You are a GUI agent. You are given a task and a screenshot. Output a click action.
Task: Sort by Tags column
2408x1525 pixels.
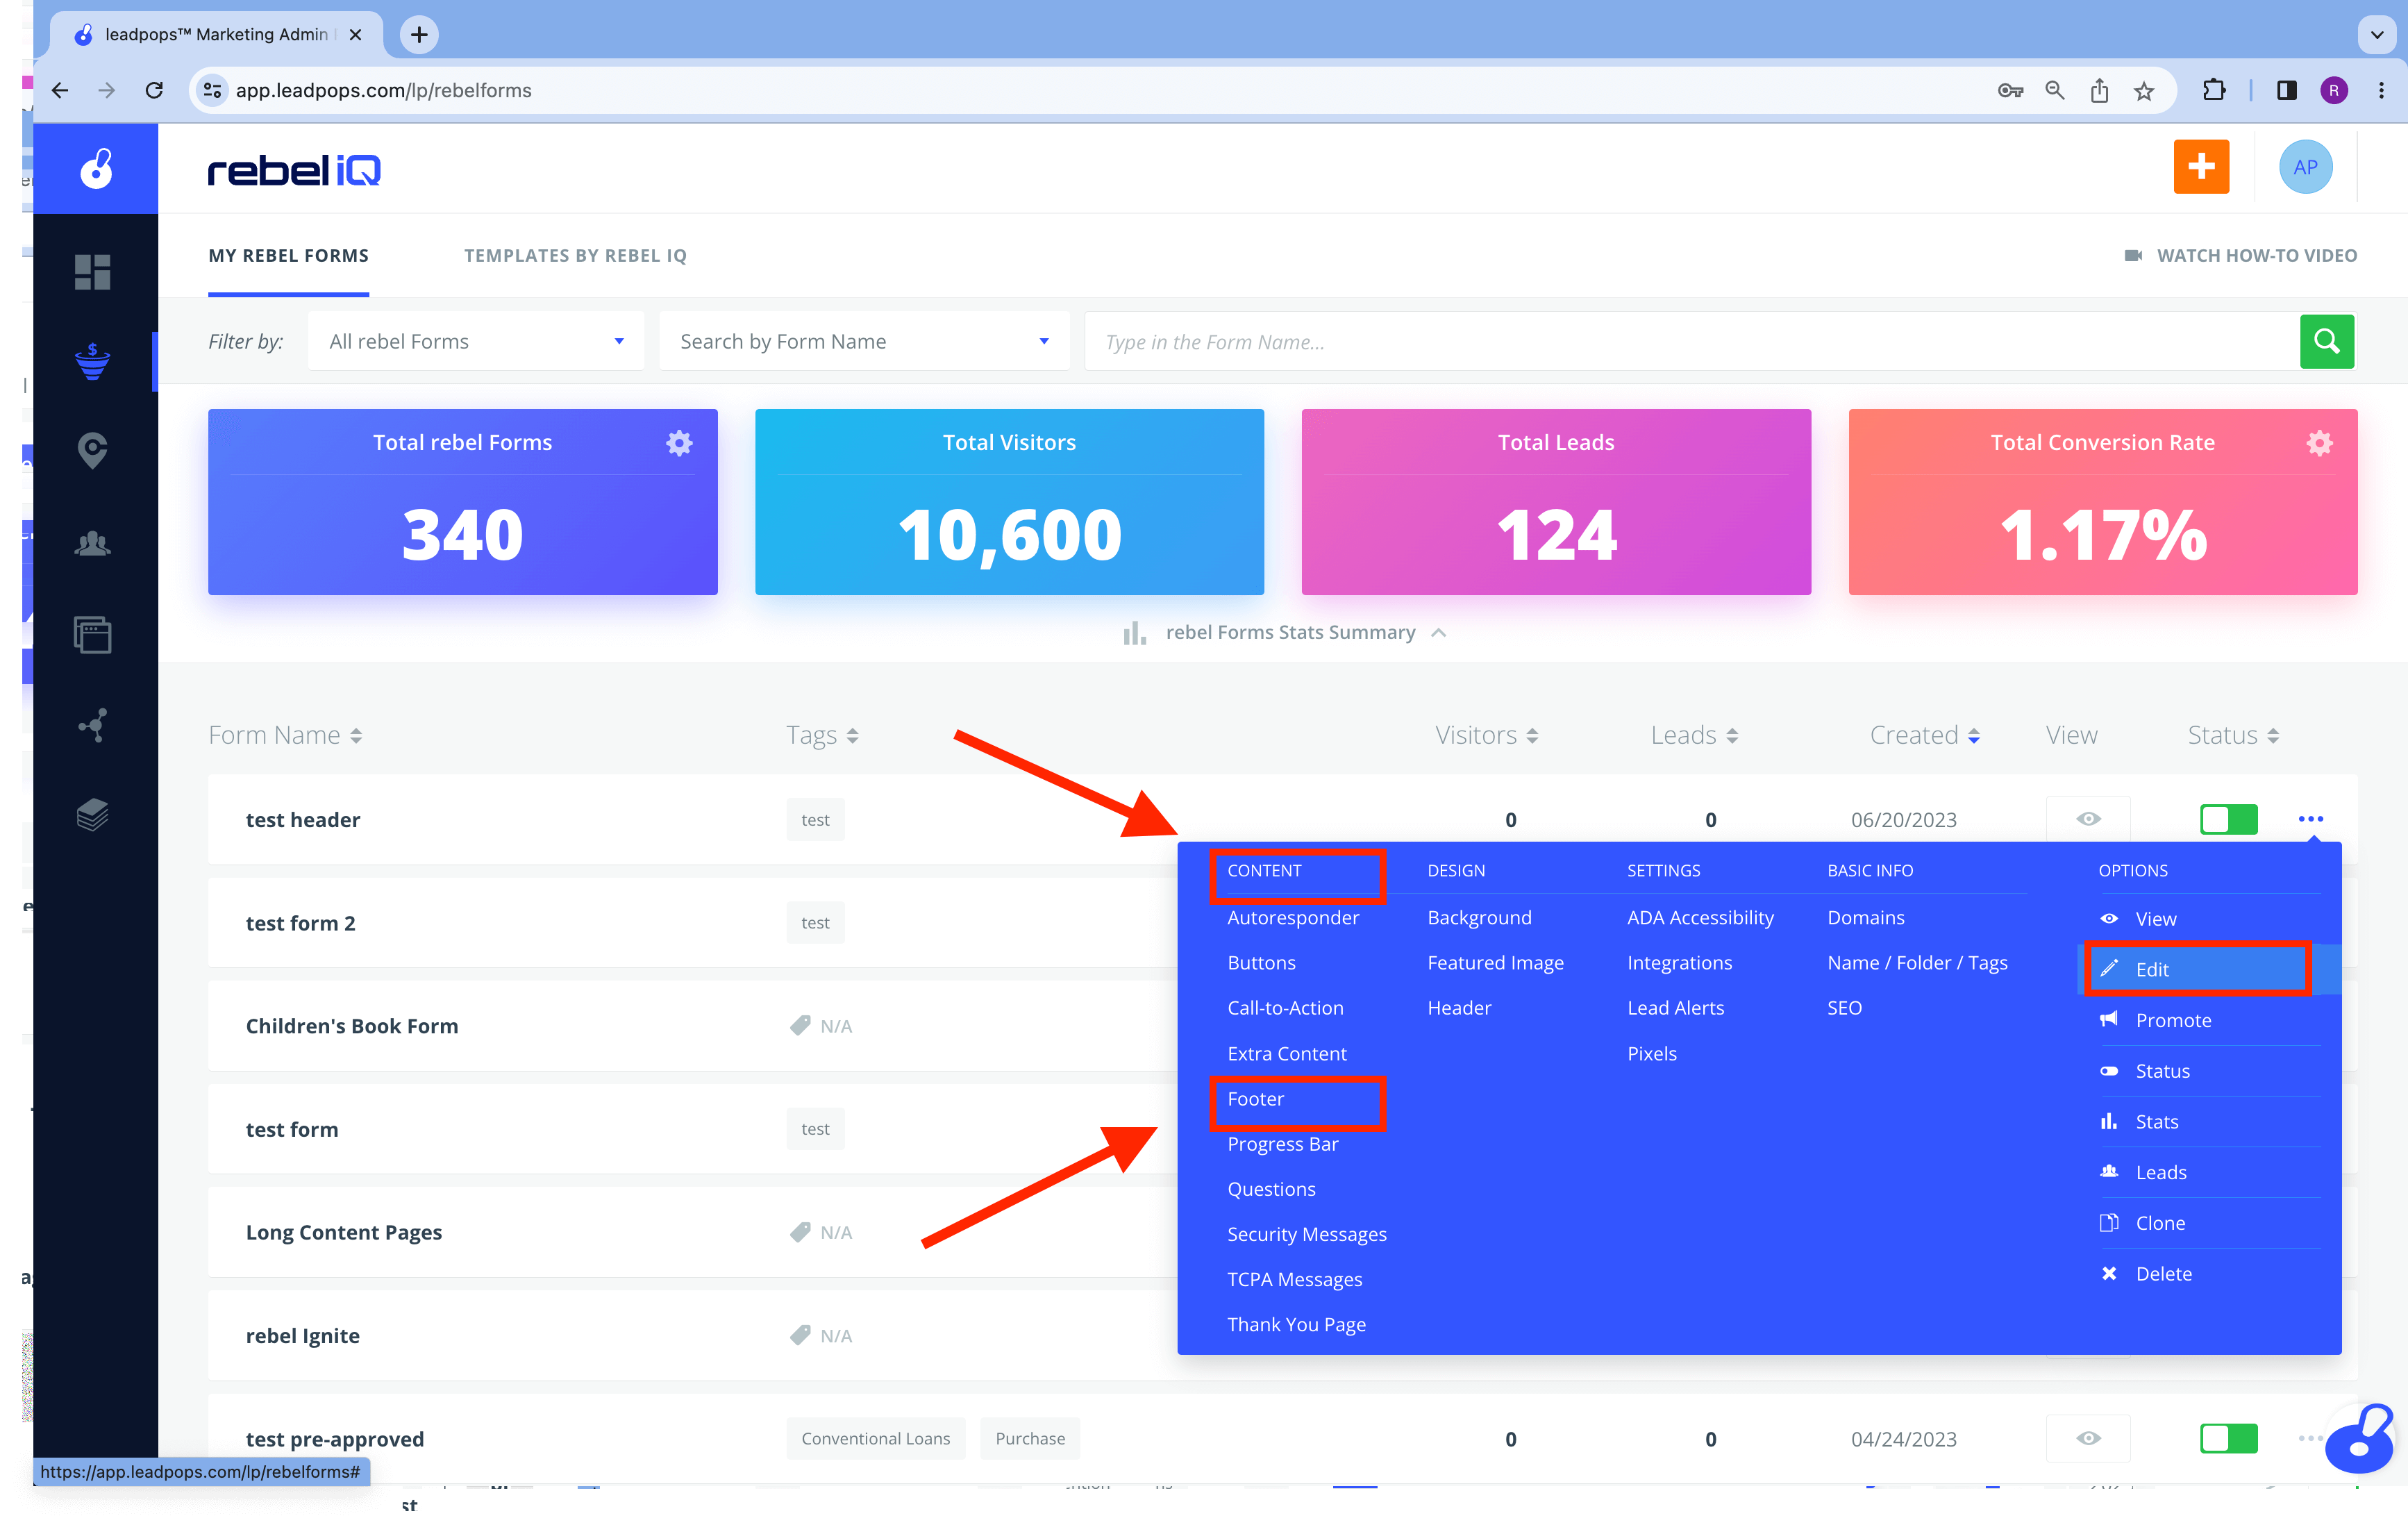822,735
